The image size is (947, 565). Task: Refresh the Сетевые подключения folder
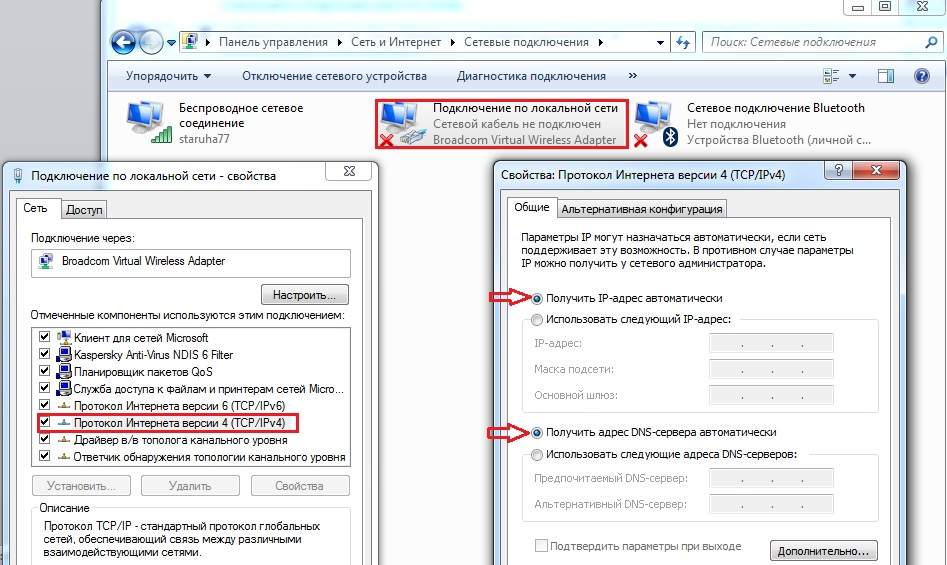click(683, 42)
